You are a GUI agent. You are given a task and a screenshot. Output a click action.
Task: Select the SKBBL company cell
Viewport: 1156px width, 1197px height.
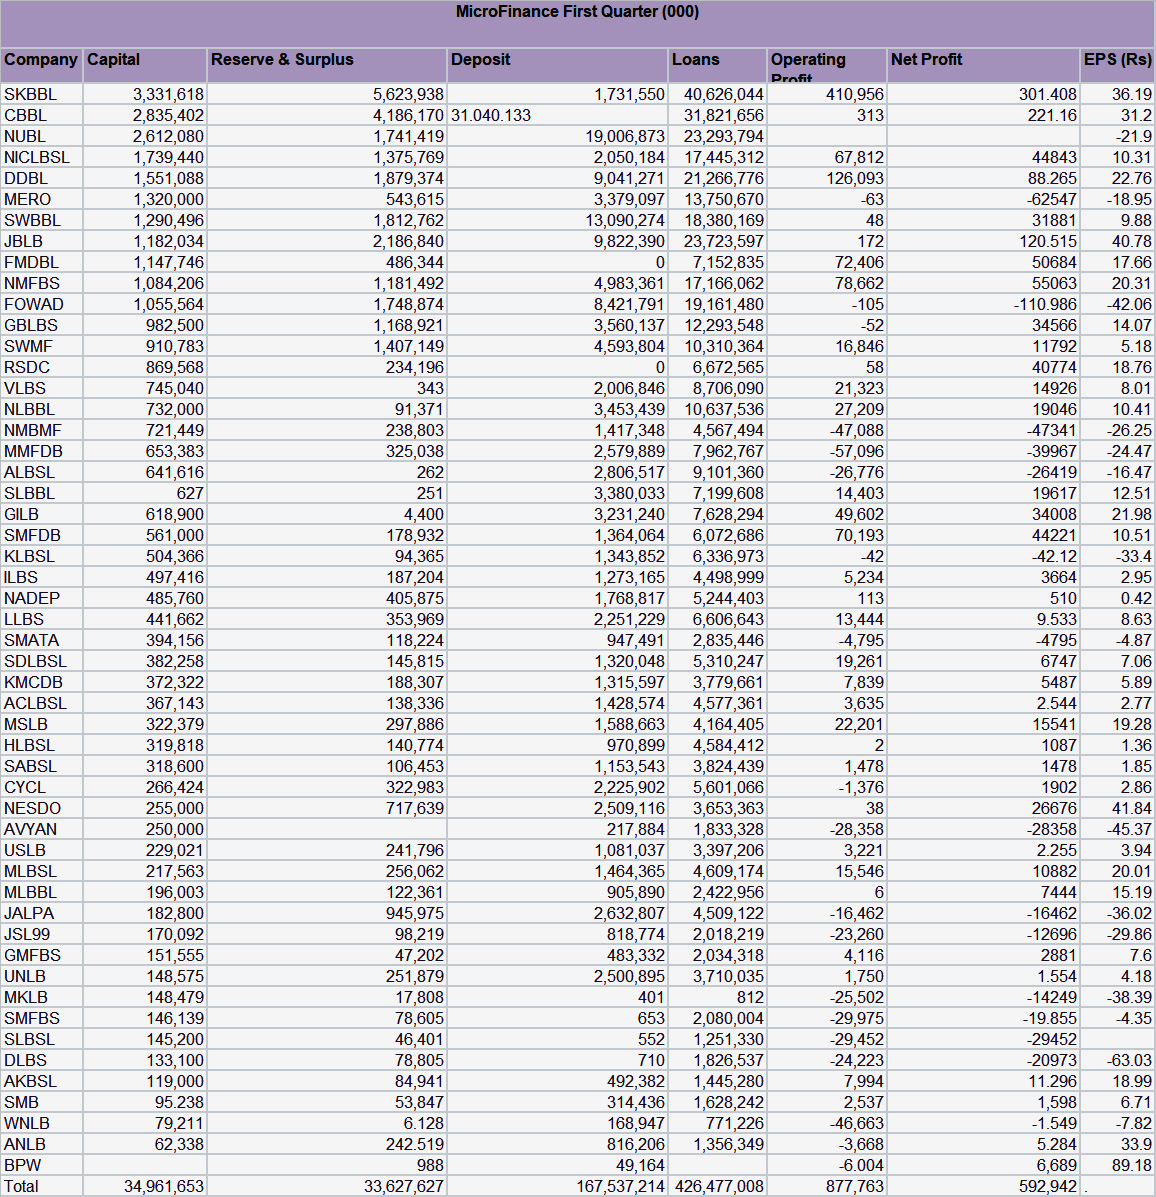[x=31, y=94]
